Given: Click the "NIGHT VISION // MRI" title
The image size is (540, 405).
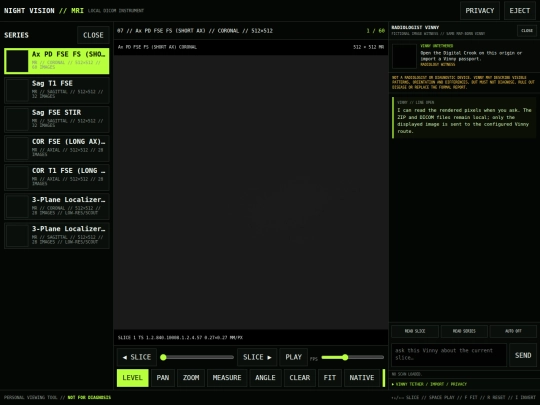Looking at the screenshot, I should tap(44, 11).
